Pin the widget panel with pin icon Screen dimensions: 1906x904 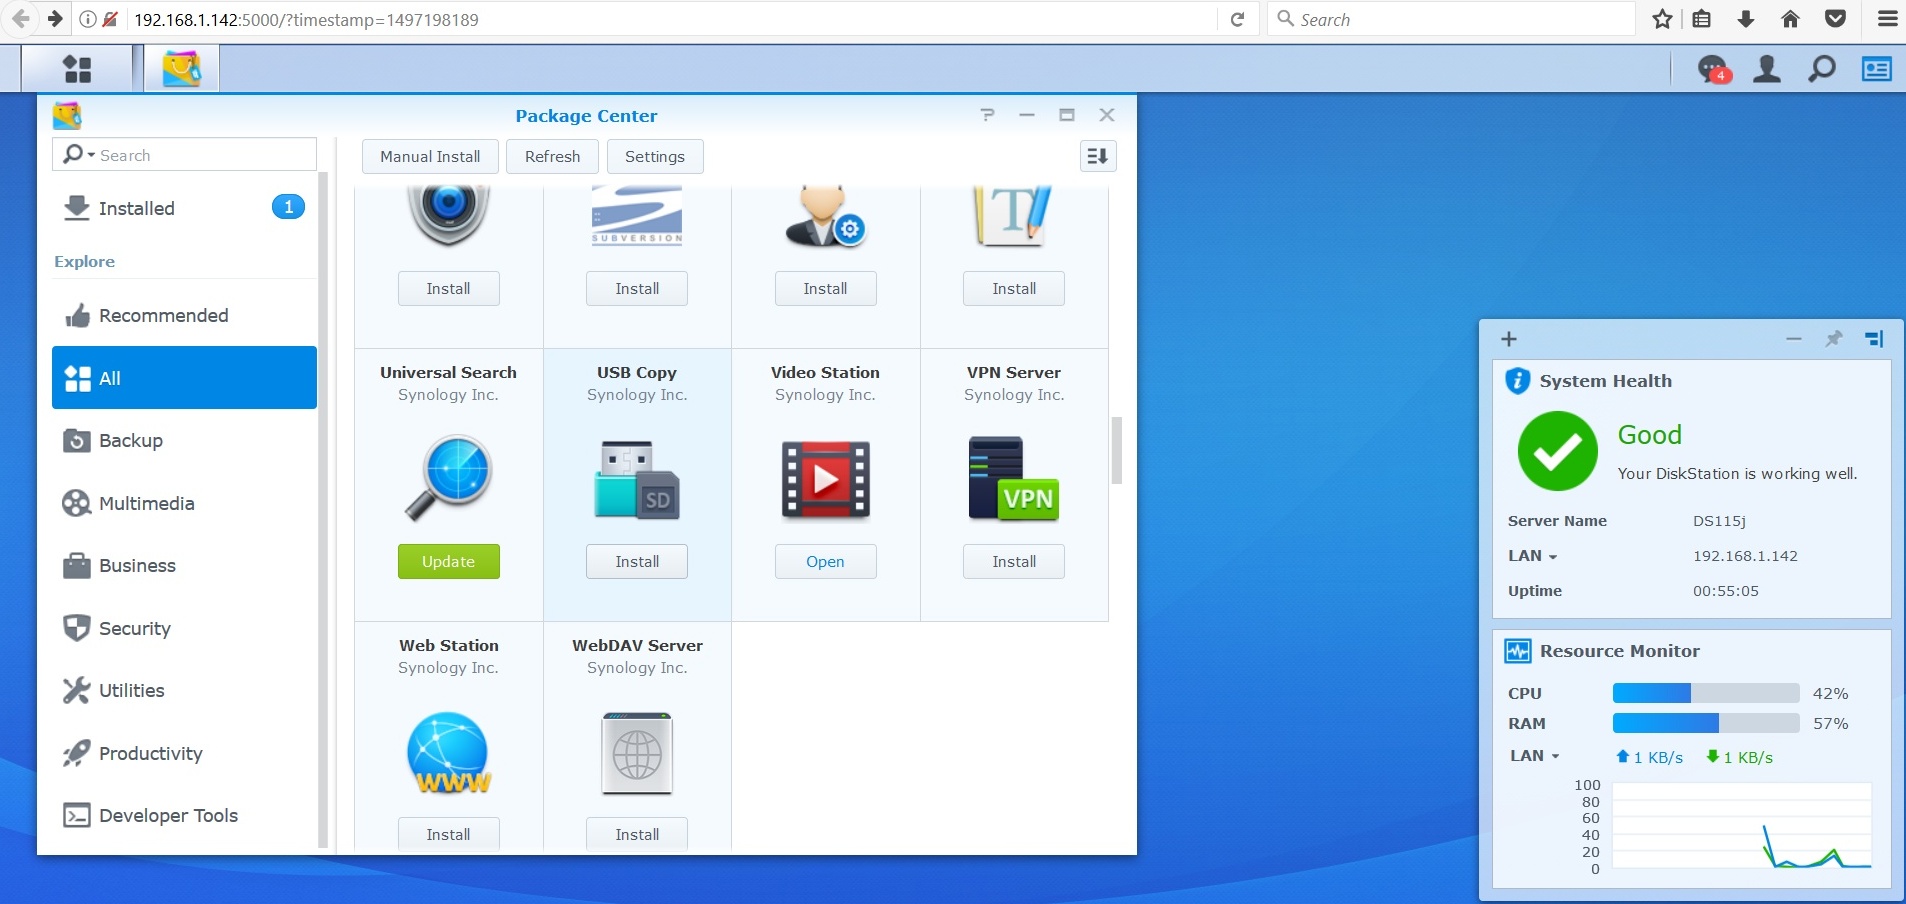coord(1833,339)
